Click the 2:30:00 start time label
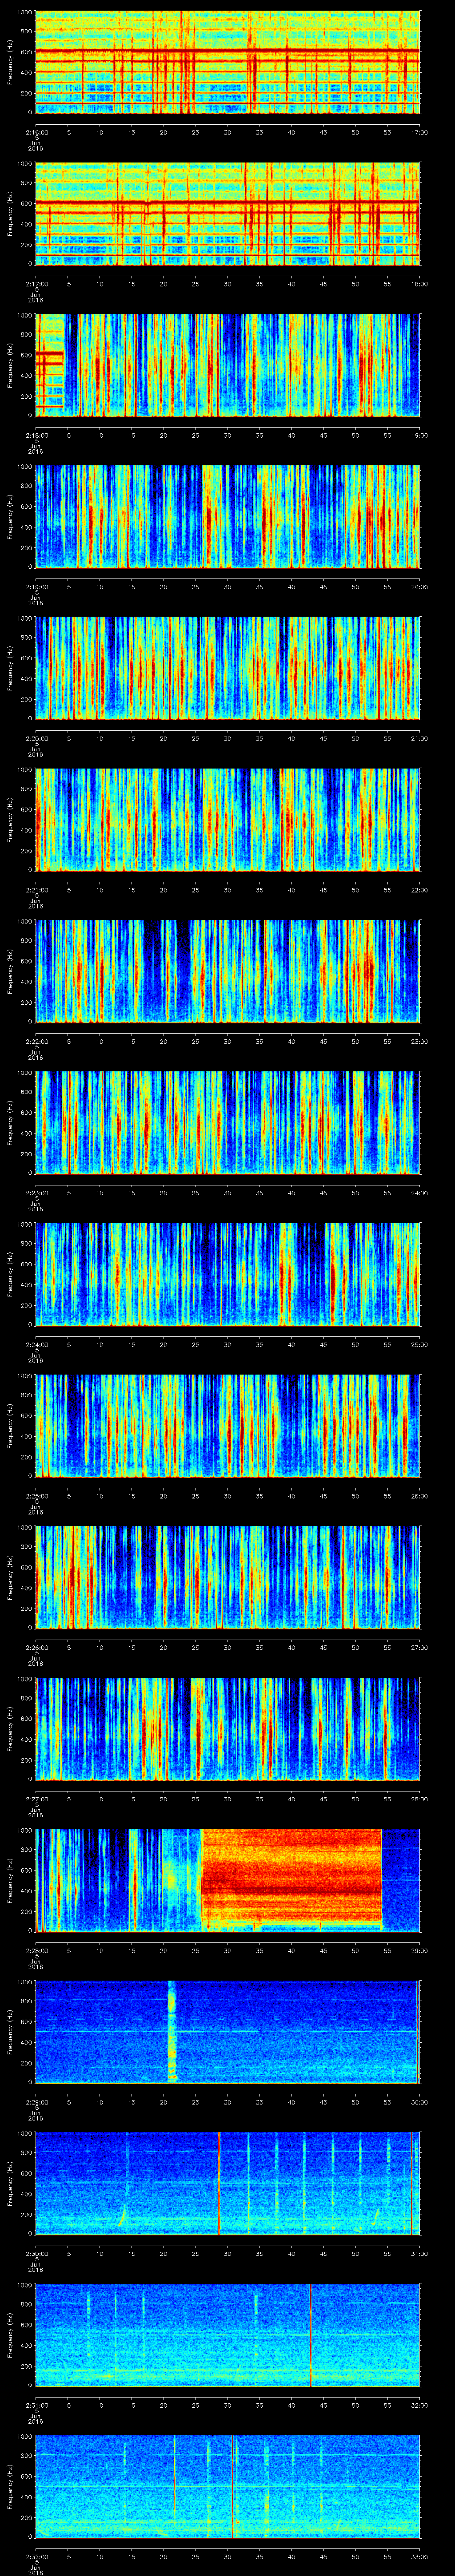 pyautogui.click(x=36, y=2254)
